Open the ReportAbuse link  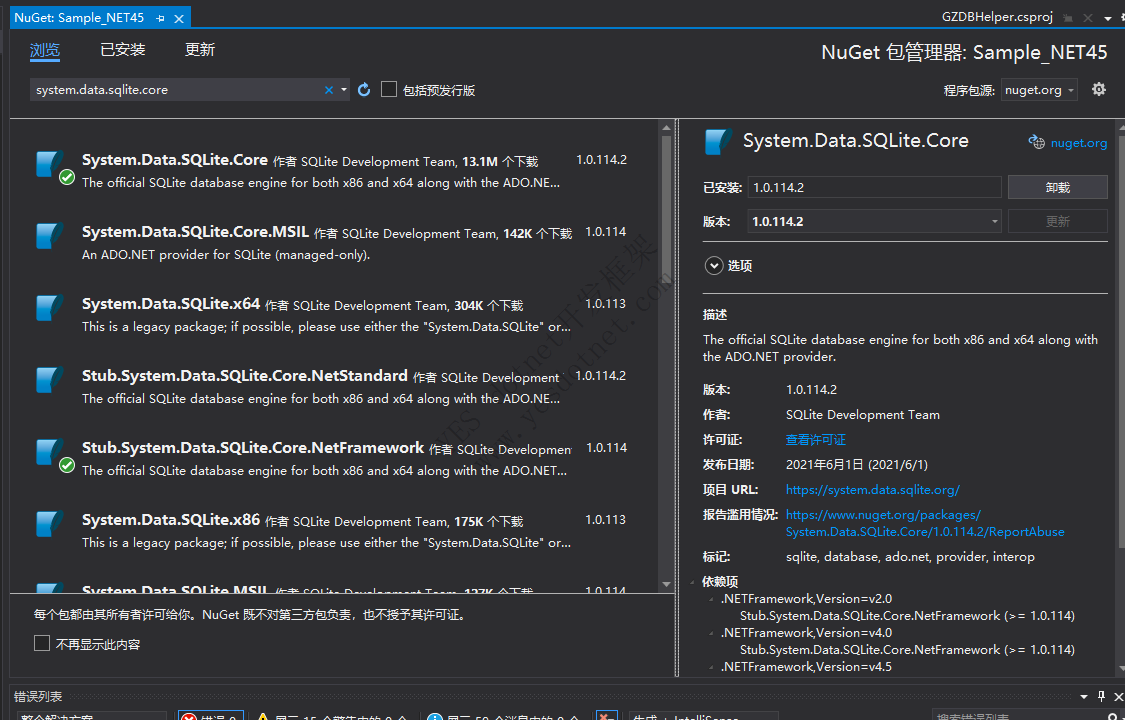pyautogui.click(x=925, y=524)
